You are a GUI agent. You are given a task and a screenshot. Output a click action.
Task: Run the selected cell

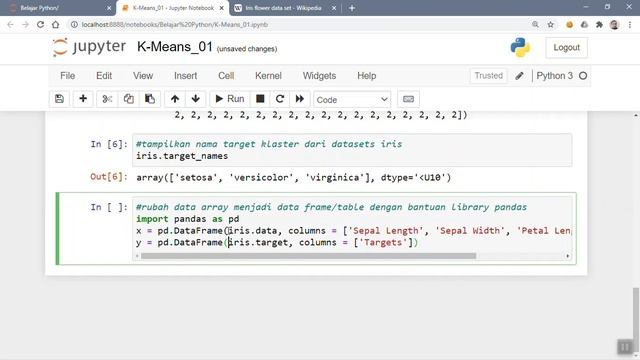point(229,99)
